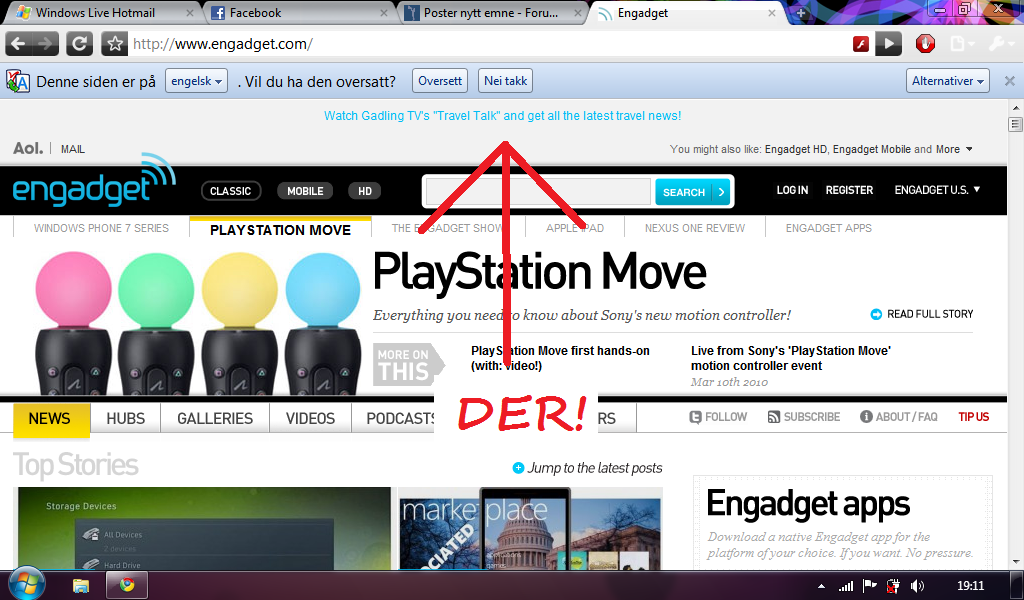Image resolution: width=1024 pixels, height=600 pixels.
Task: Show hidden system tray icons
Action: (821, 586)
